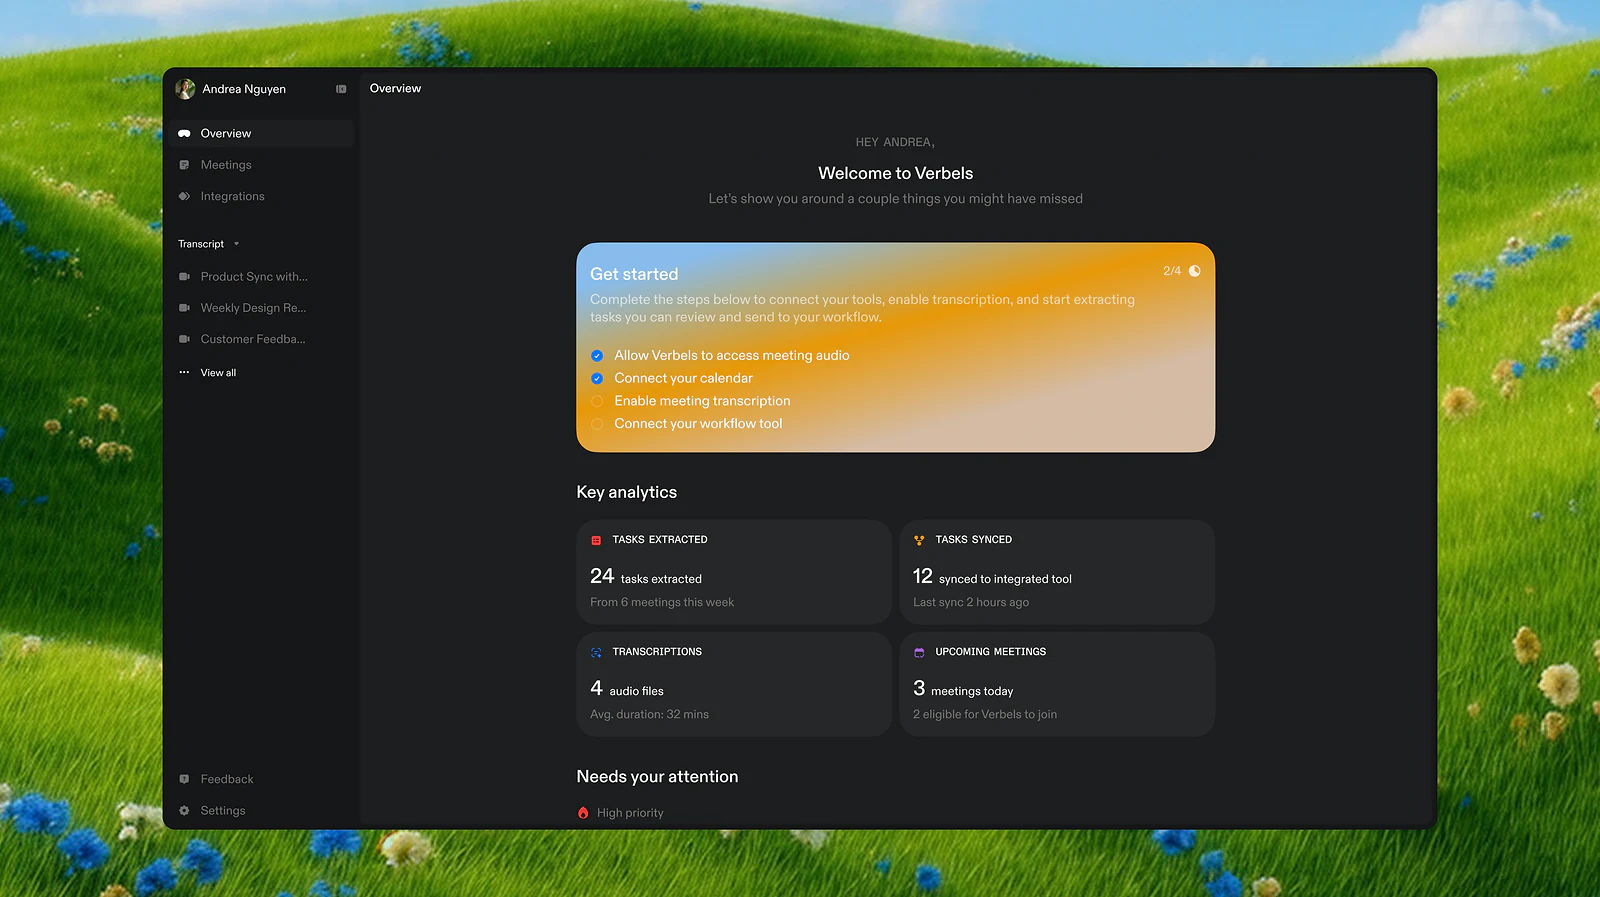Click the ellipsis icon next to View all

[184, 373]
